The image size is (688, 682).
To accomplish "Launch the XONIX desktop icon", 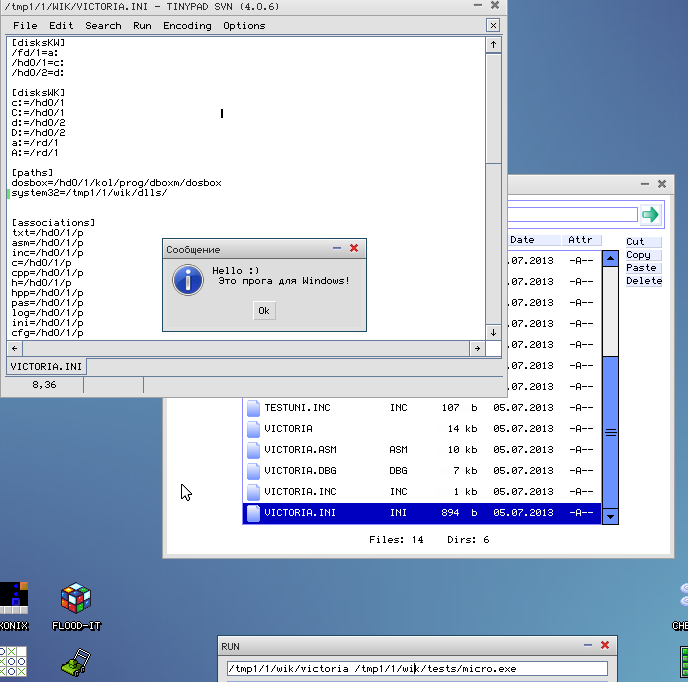I will point(13,599).
